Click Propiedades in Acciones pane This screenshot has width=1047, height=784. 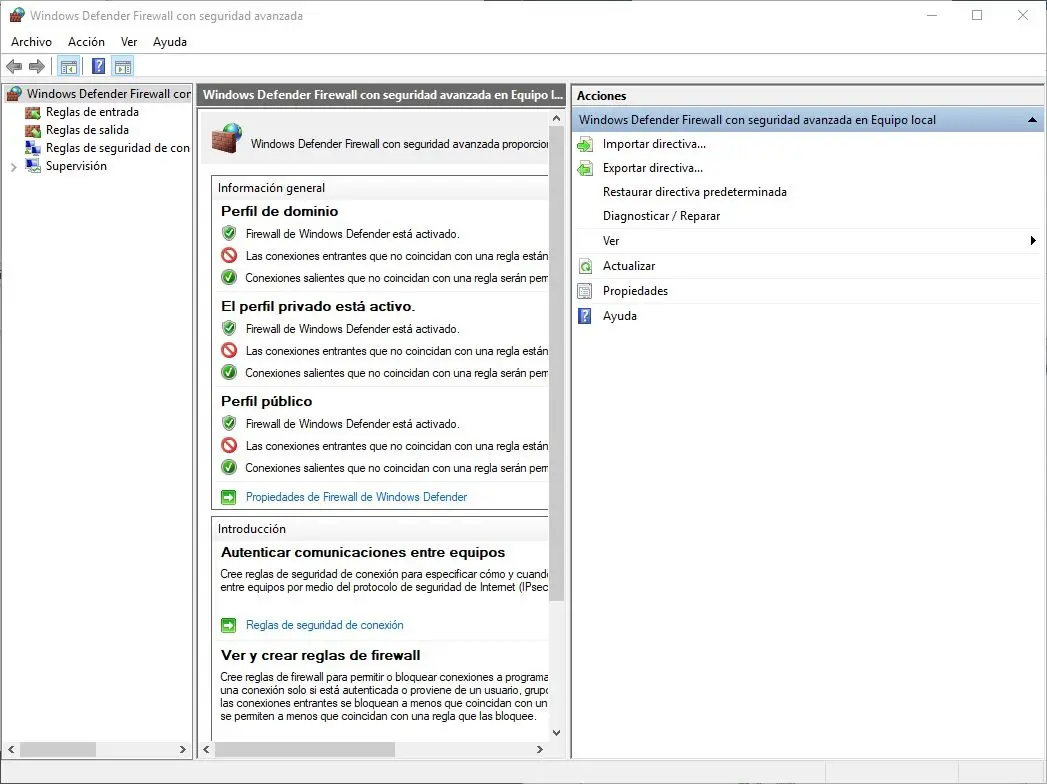coord(635,291)
